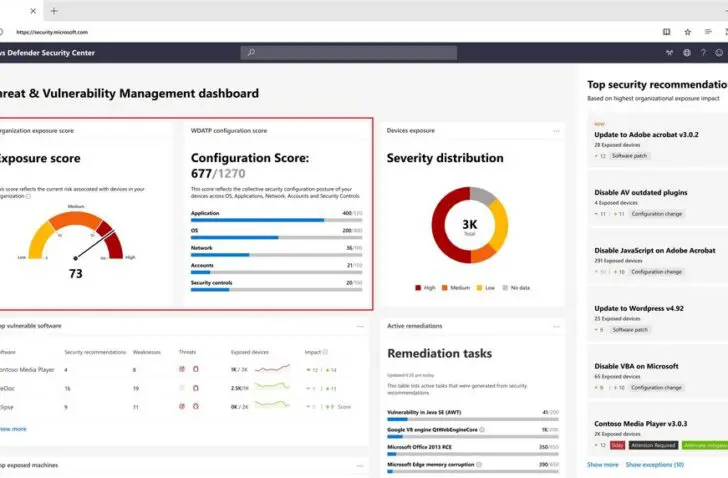
Task: Click High legend swatch under severity chart
Action: 418,288
